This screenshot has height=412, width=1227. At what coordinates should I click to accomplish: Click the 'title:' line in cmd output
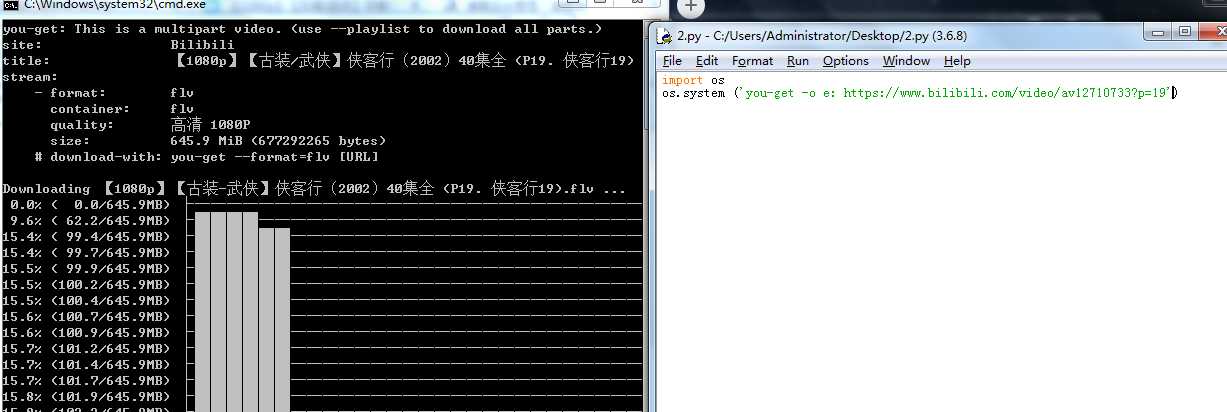(319, 61)
